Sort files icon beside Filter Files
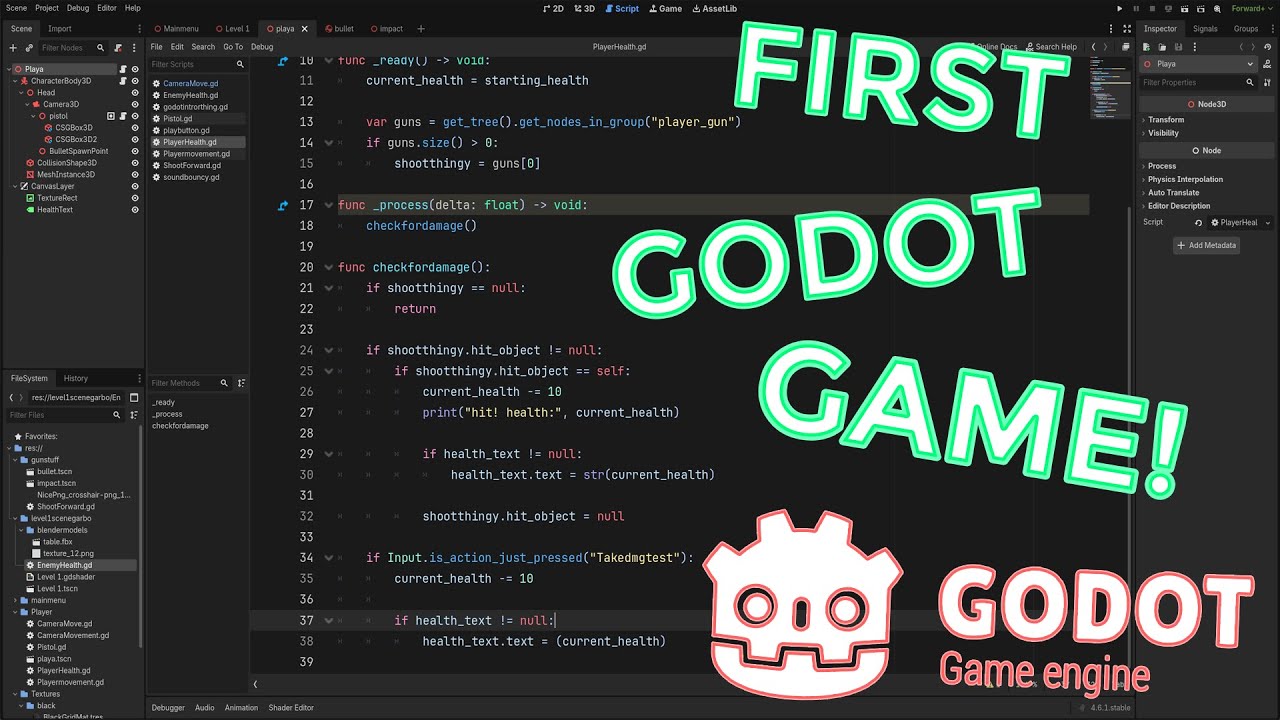Image resolution: width=1280 pixels, height=720 pixels. pos(134,415)
